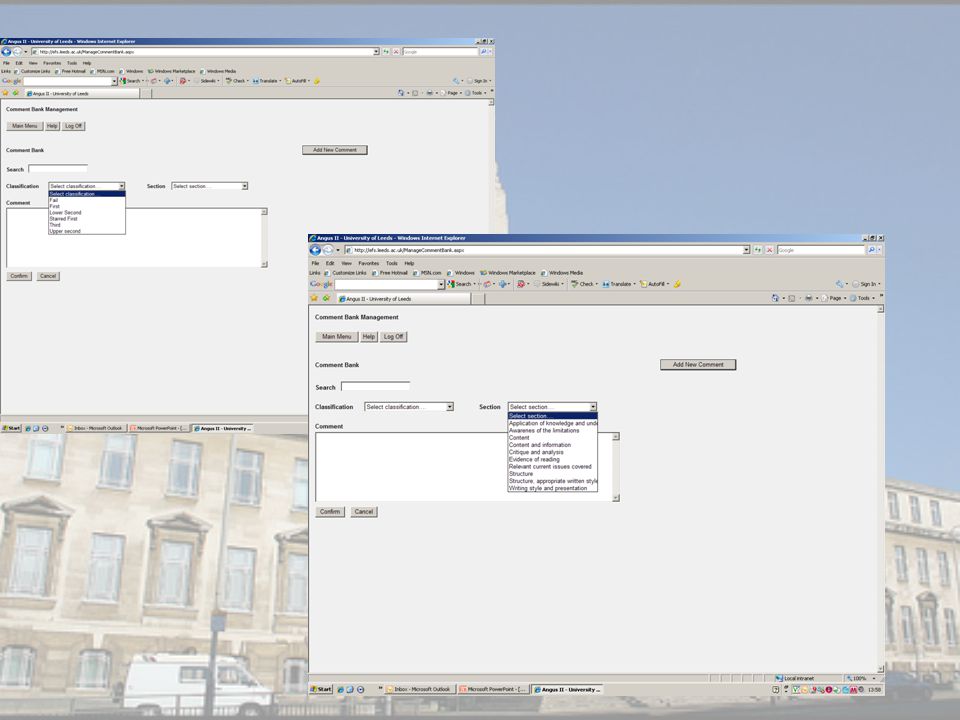The height and width of the screenshot is (720, 960).
Task: Click the Section dropdown arrow in the front window
Action: (593, 407)
